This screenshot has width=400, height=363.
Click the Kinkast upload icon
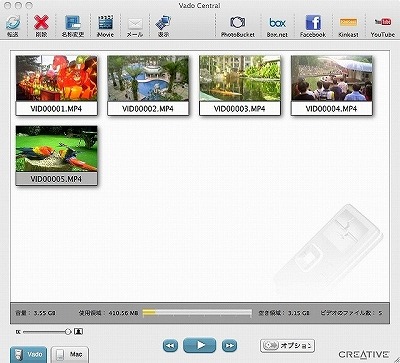pyautogui.click(x=348, y=23)
